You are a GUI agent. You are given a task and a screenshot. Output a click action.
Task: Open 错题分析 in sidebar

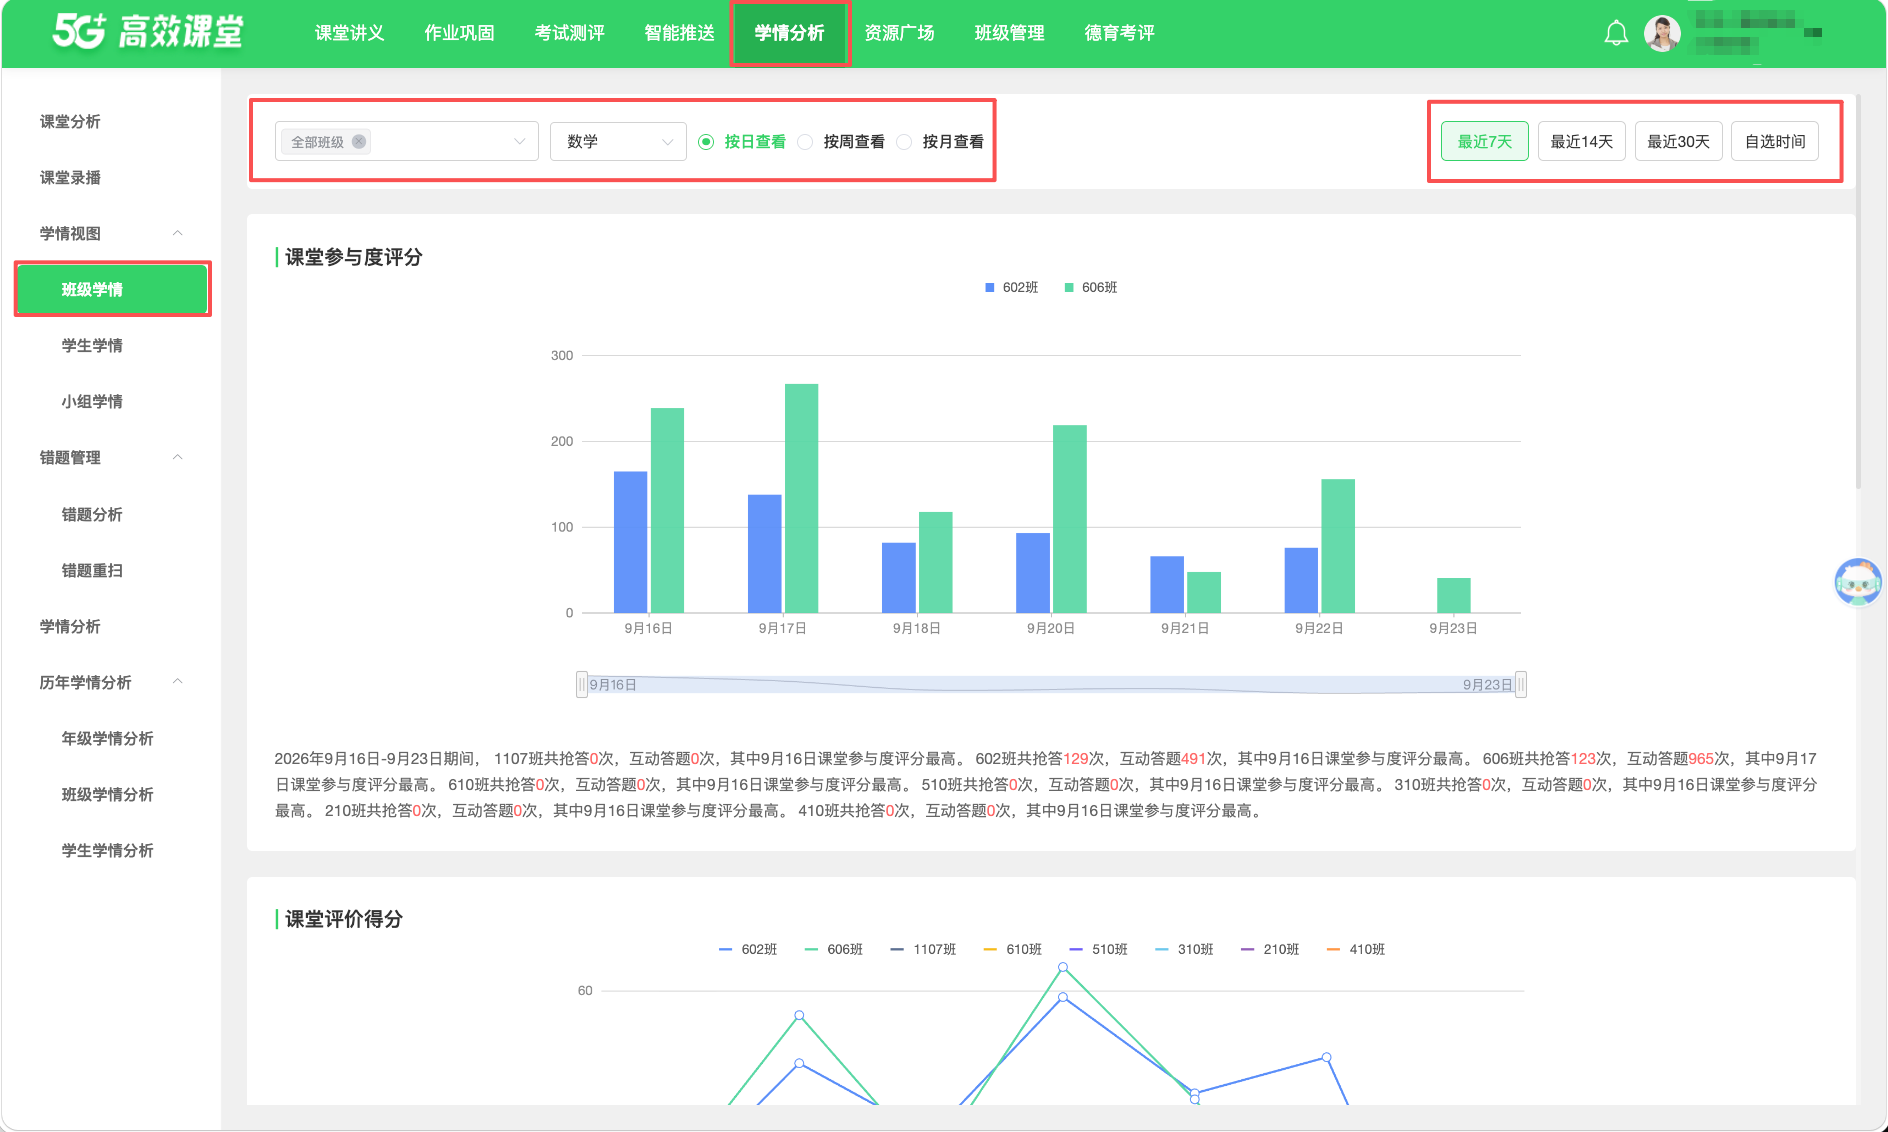[92, 514]
